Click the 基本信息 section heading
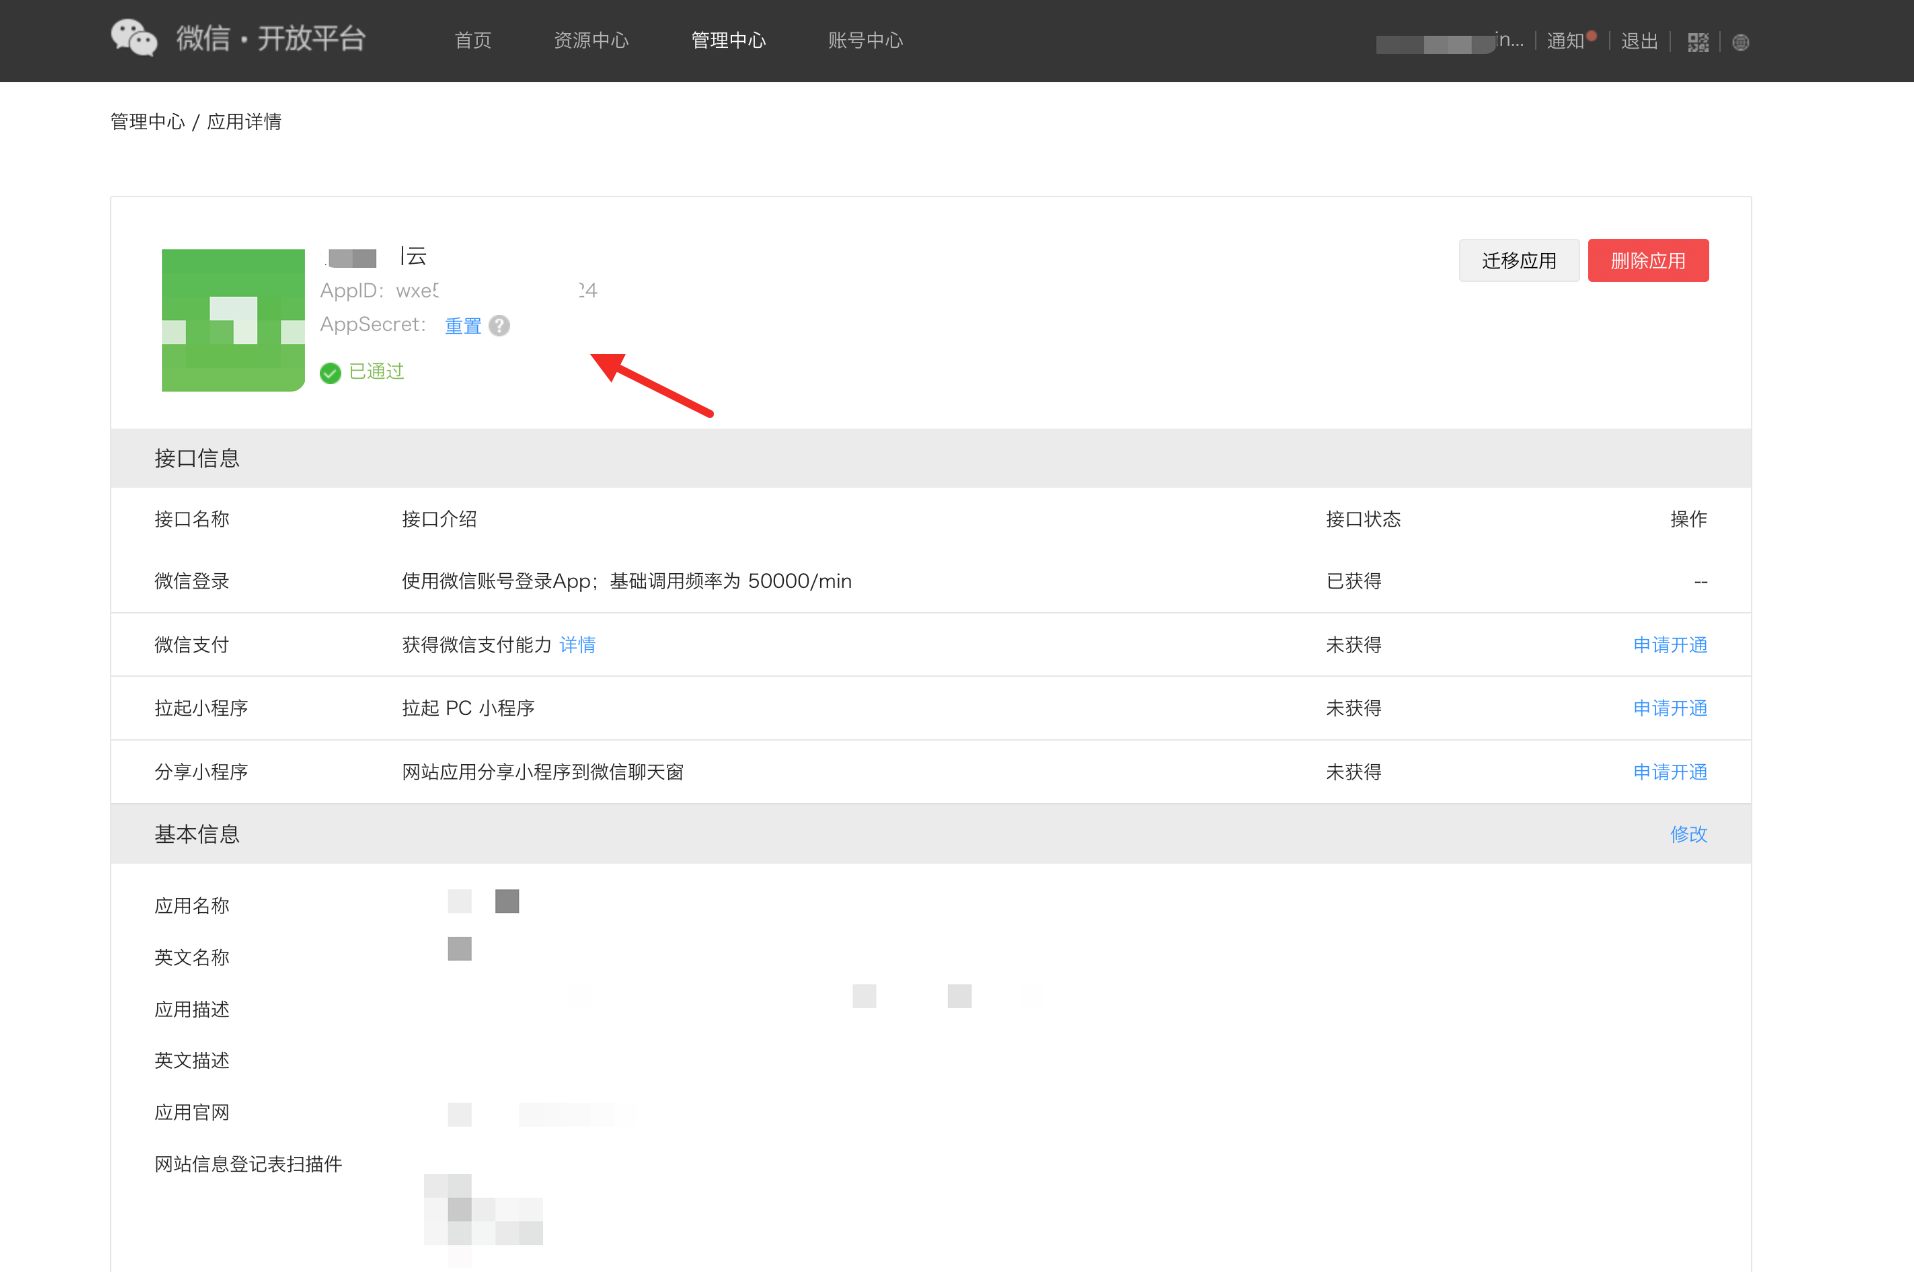This screenshot has height=1272, width=1914. 197,834
